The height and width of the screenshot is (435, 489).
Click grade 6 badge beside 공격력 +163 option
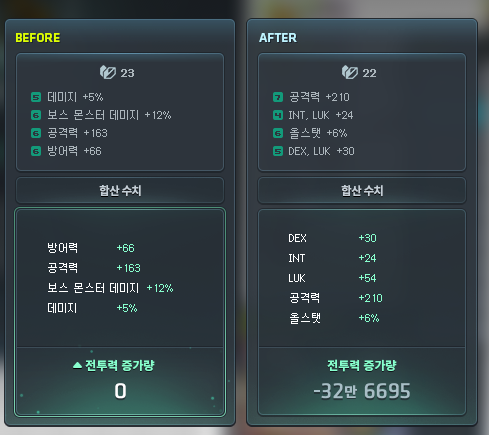tap(36, 133)
